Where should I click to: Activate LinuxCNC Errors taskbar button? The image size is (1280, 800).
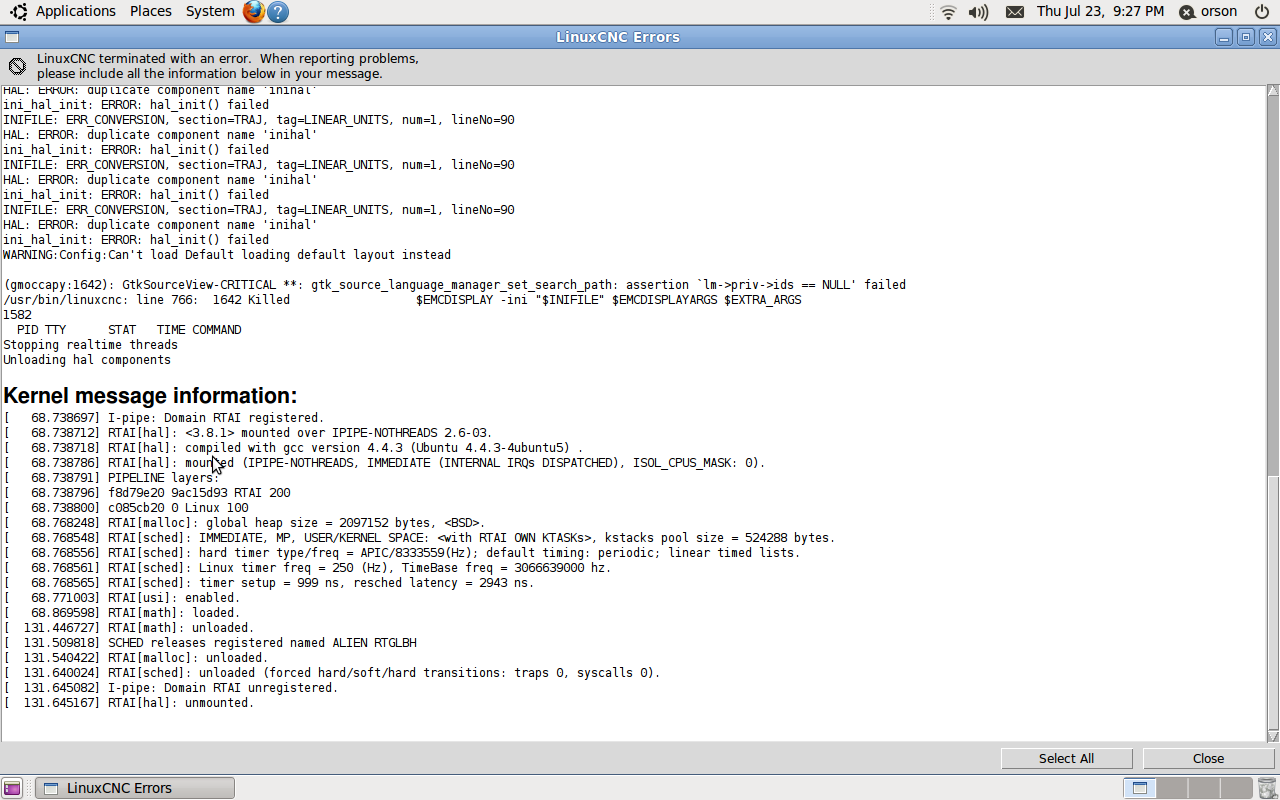[135, 788]
